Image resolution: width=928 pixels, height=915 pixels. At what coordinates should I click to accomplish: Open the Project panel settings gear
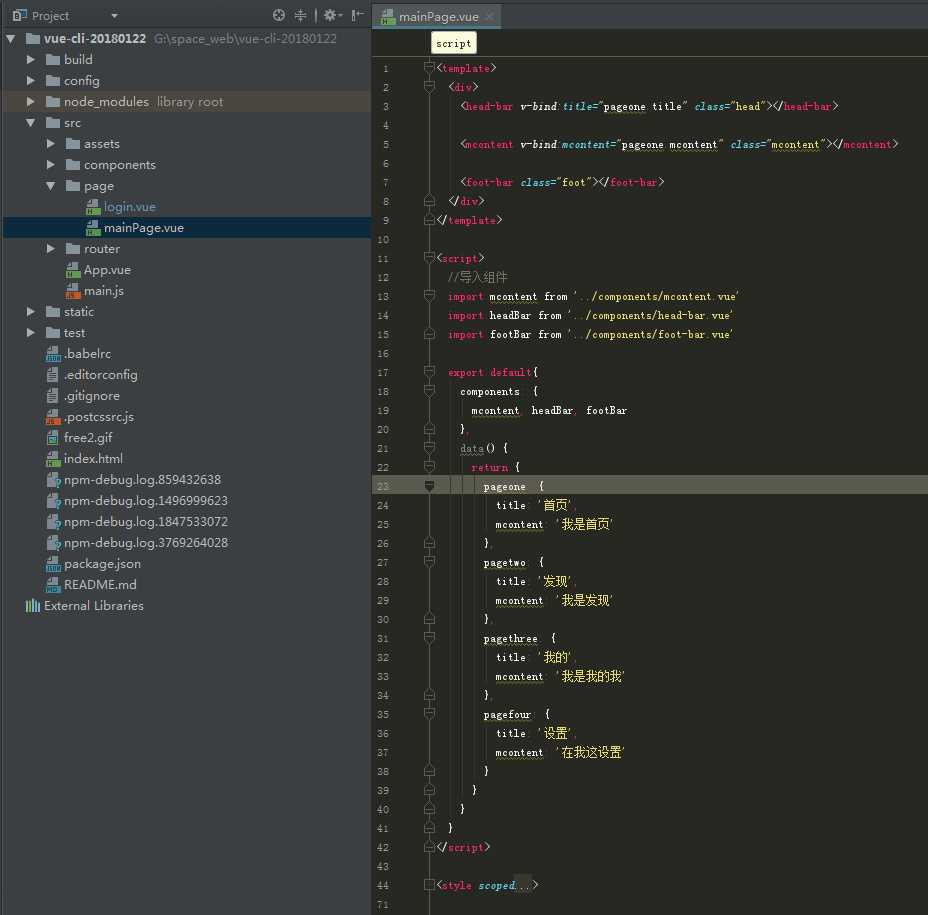[x=331, y=15]
